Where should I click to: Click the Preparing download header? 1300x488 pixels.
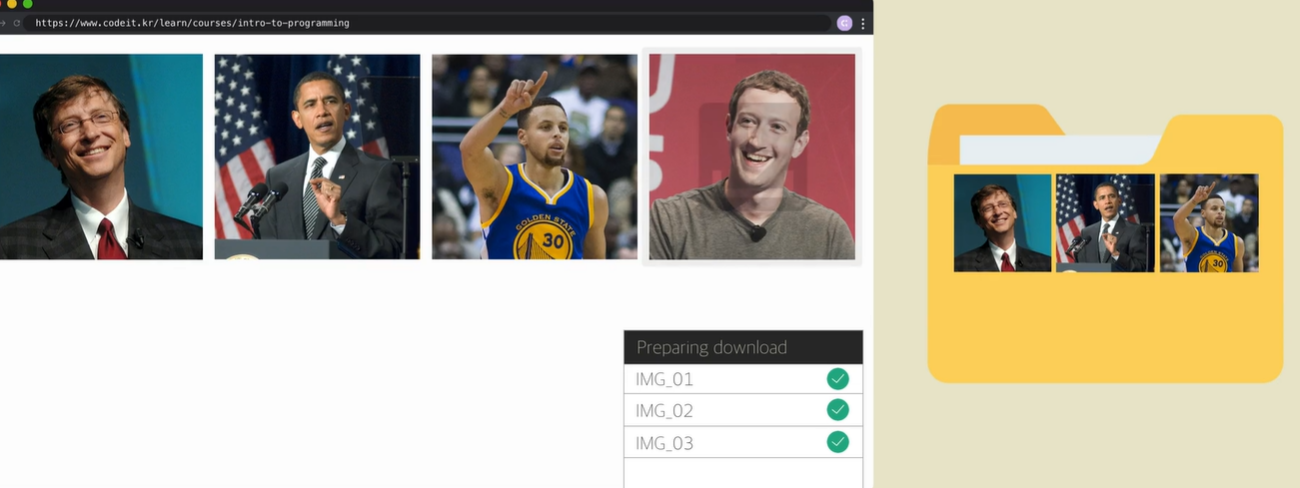click(743, 347)
